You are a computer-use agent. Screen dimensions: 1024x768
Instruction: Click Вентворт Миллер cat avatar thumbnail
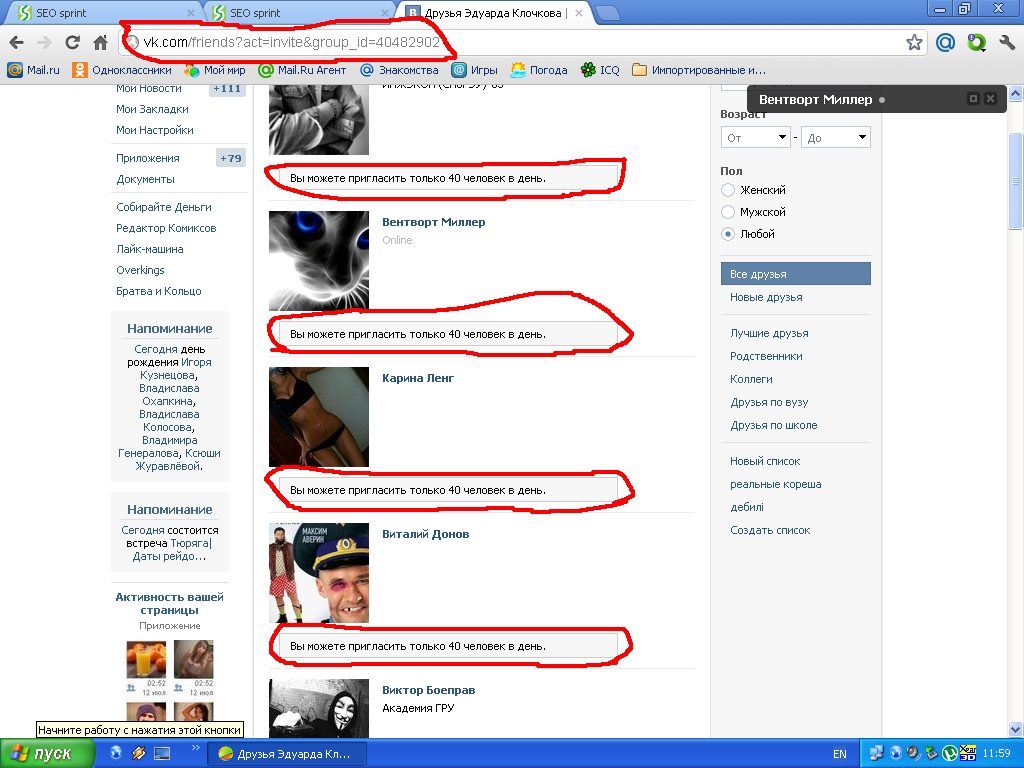tap(319, 261)
